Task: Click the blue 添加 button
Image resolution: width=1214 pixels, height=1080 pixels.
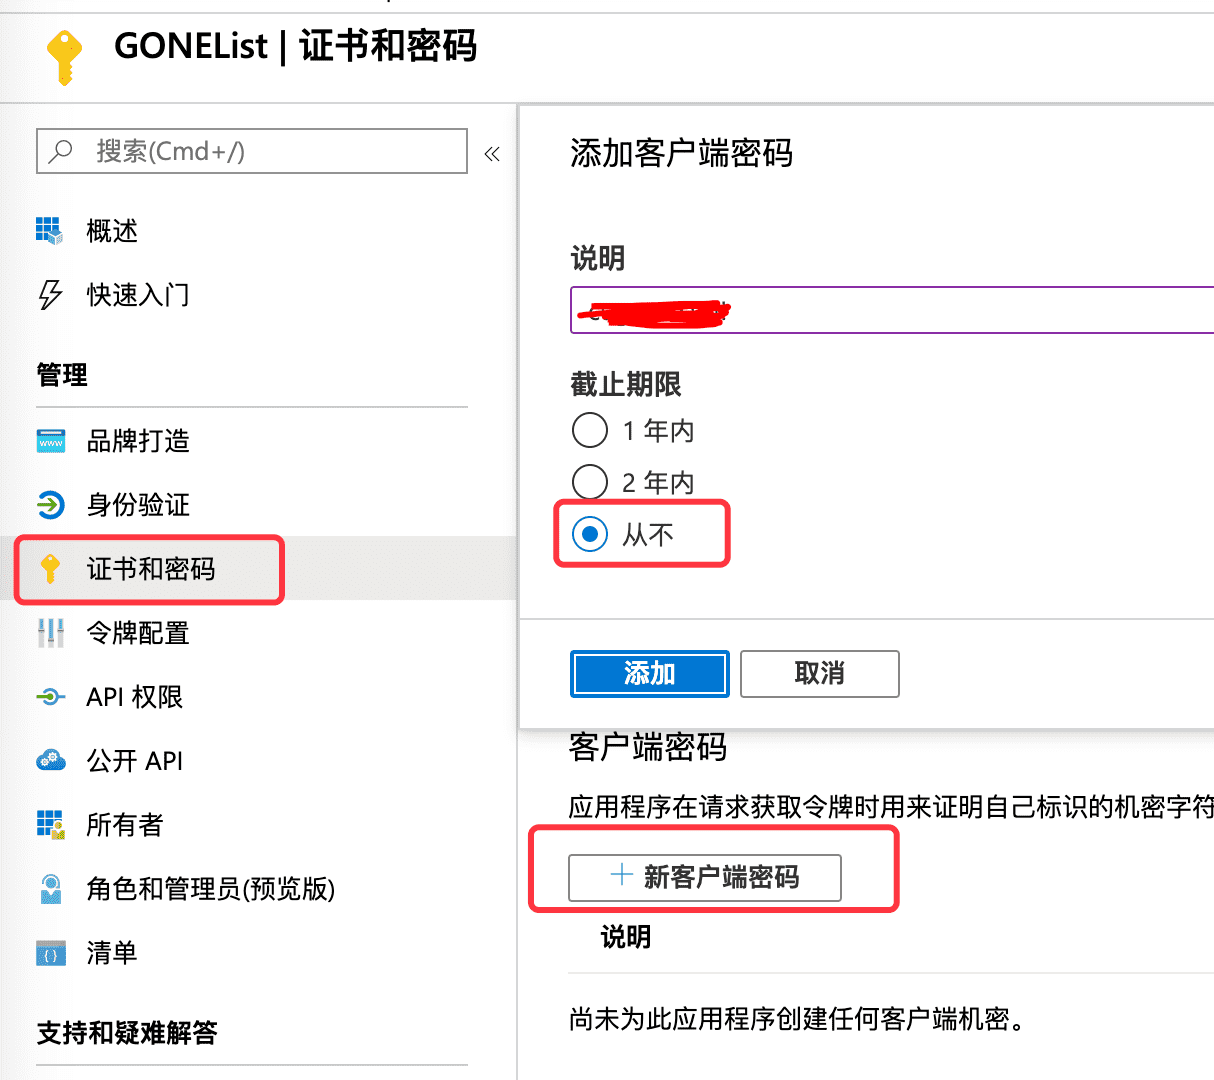Action: tap(649, 674)
